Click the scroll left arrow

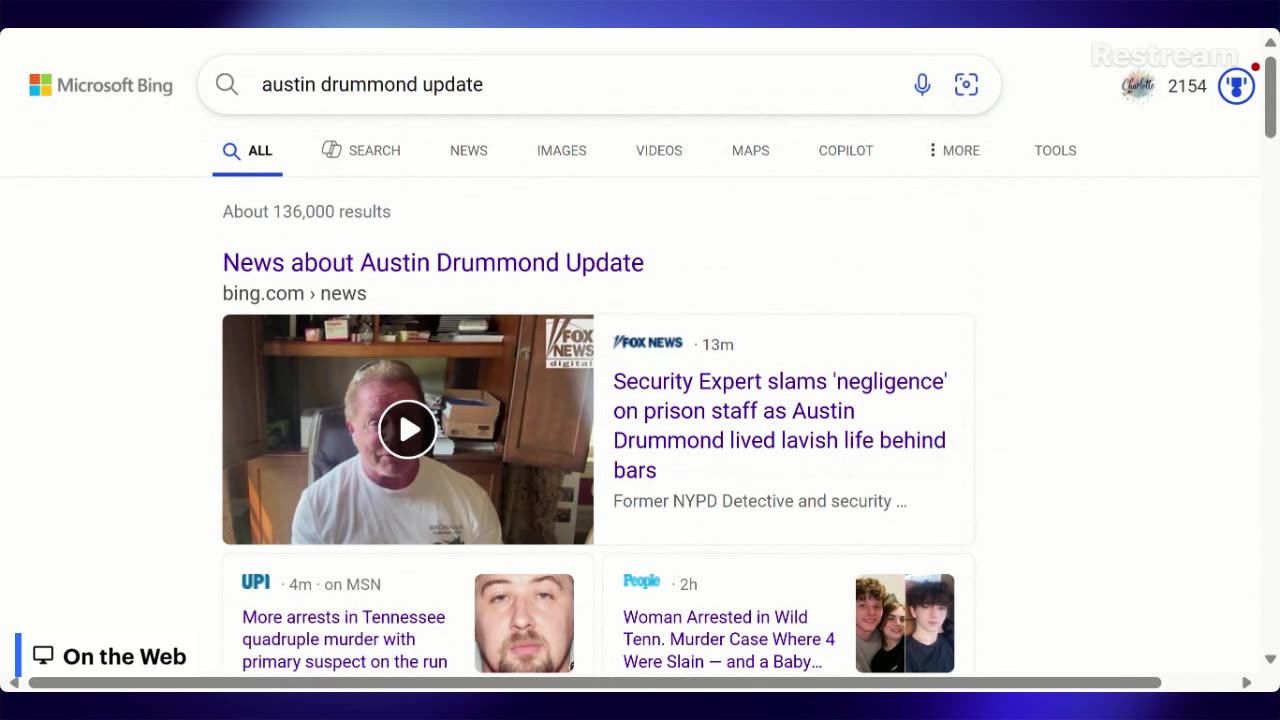tap(14, 683)
